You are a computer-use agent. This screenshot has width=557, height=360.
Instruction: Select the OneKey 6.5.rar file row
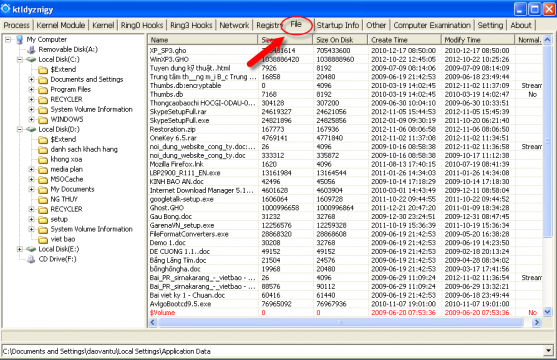(x=345, y=138)
